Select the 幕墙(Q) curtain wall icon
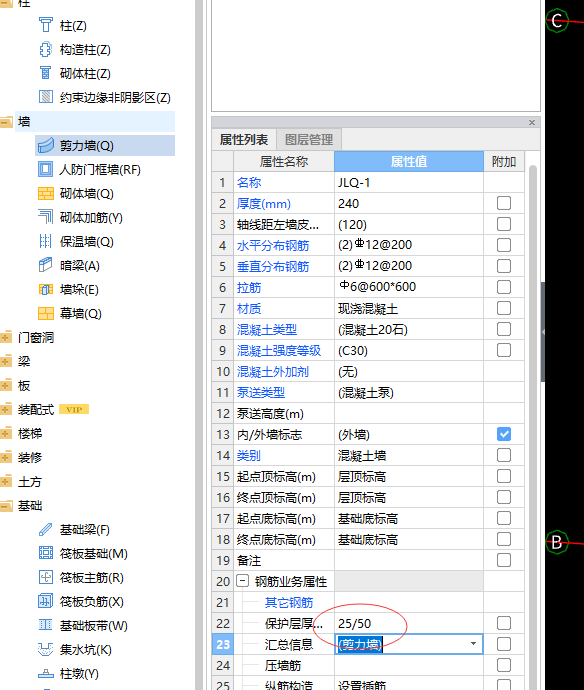 46,313
